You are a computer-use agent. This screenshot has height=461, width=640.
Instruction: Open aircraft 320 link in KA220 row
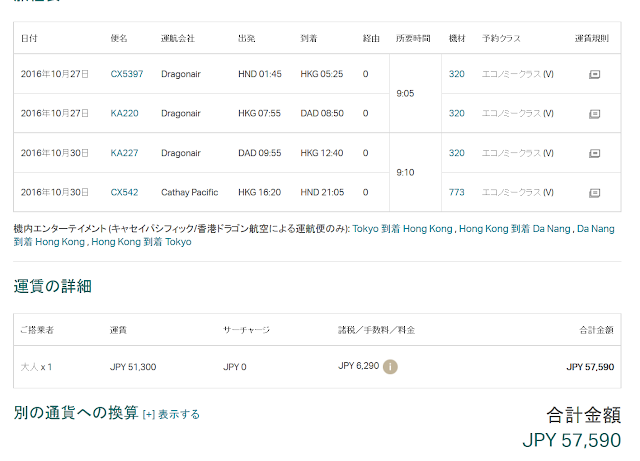tap(457, 113)
